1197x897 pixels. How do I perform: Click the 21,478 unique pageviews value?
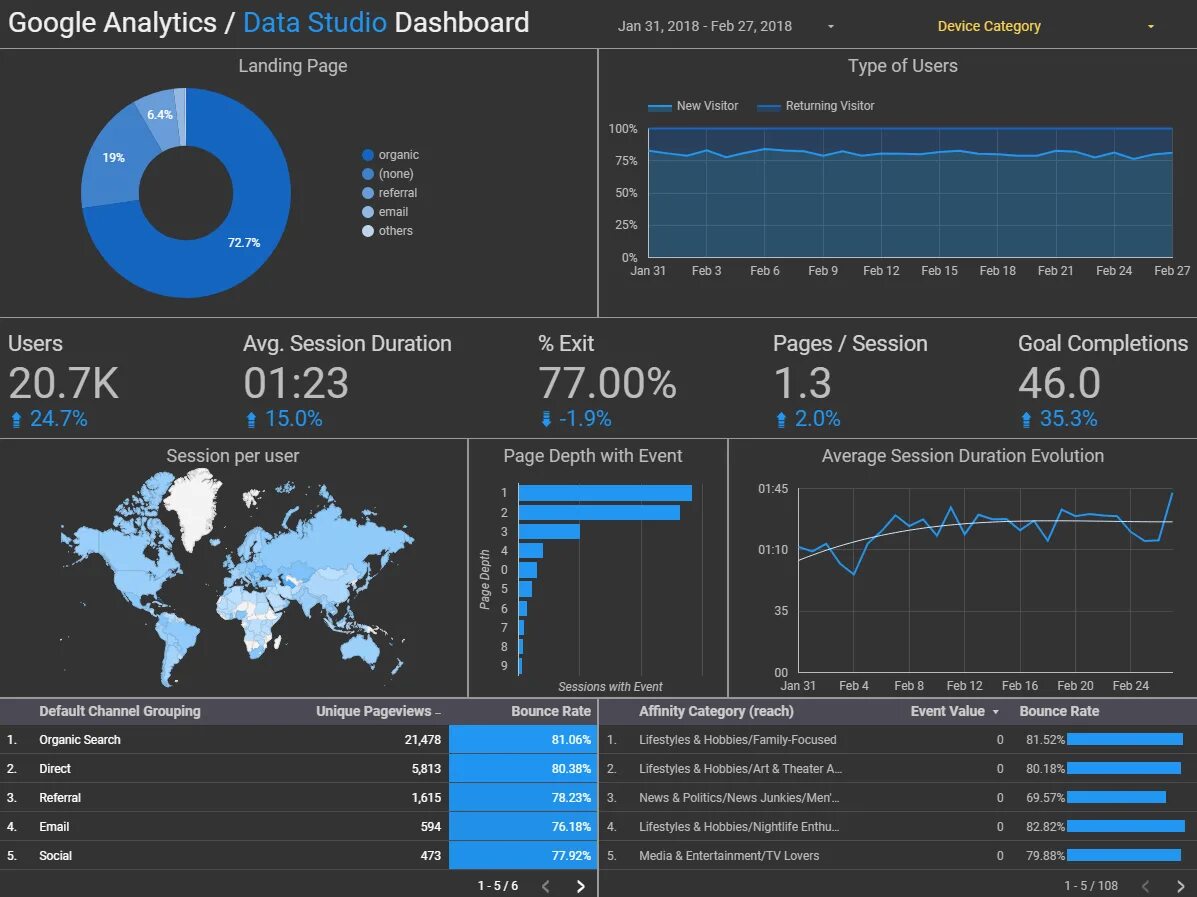coord(422,740)
